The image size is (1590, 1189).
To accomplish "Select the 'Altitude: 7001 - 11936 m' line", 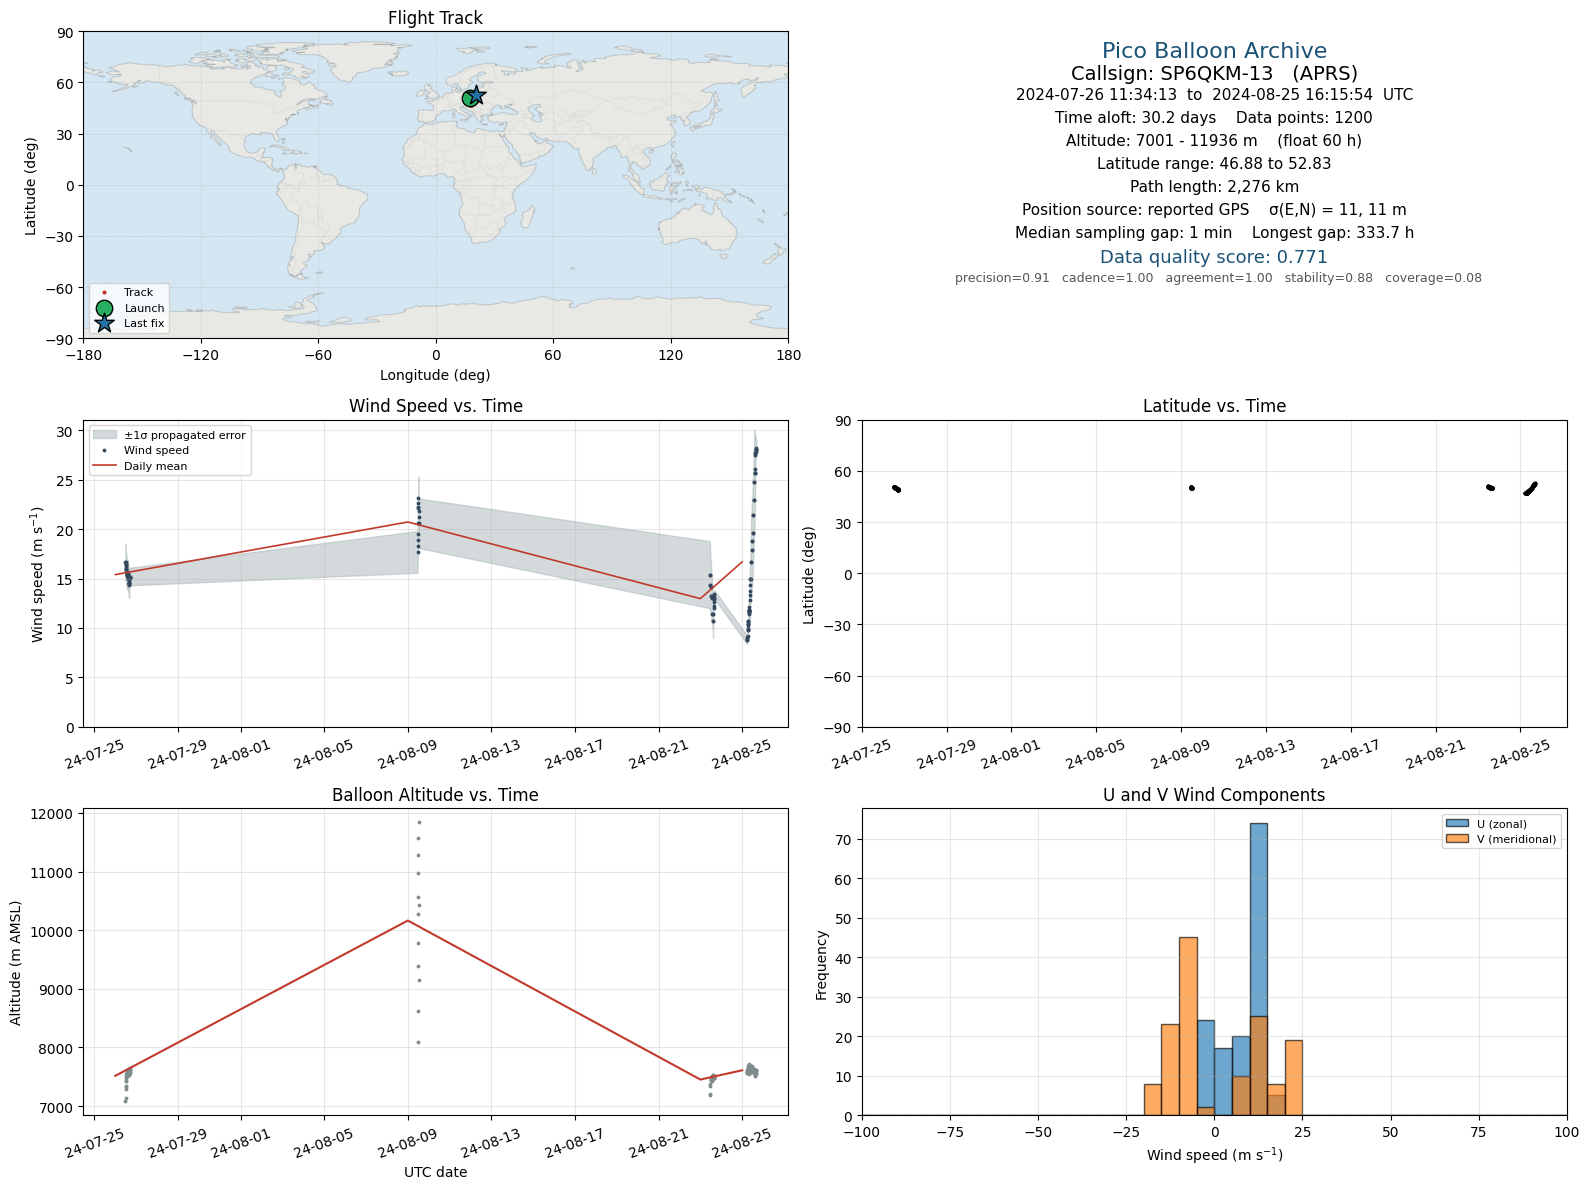I will [x=1161, y=141].
